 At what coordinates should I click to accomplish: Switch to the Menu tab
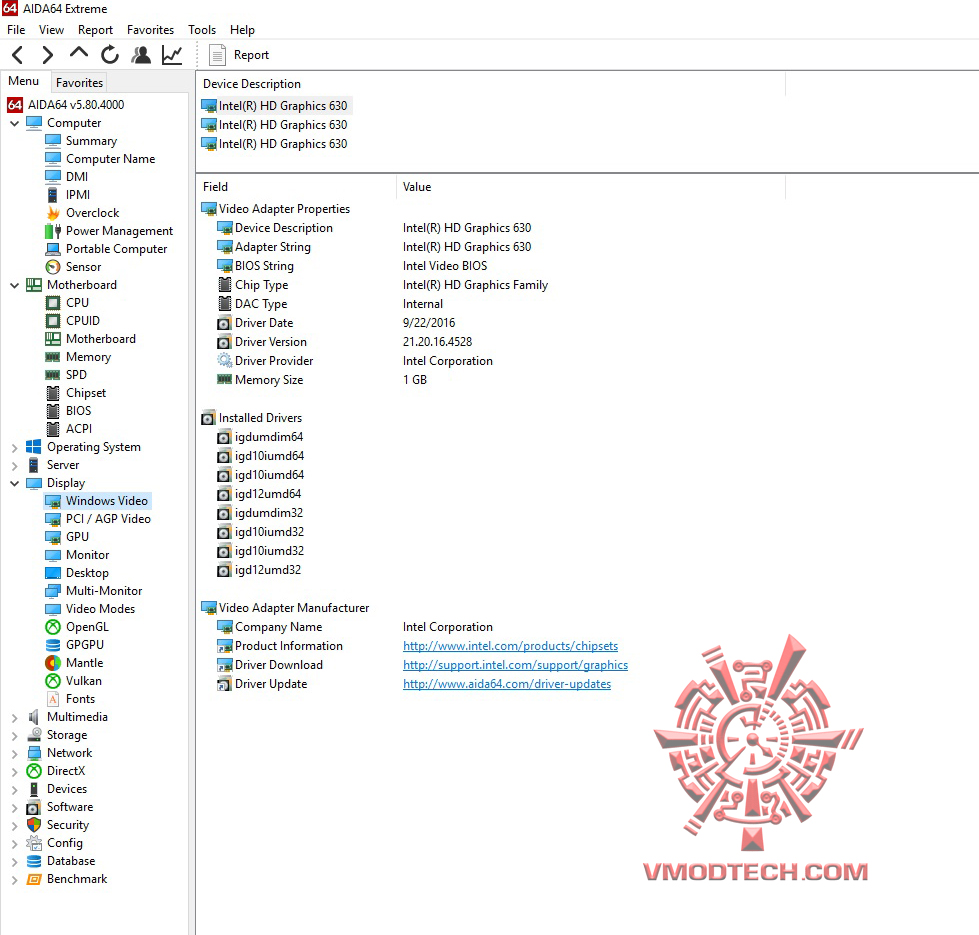24,81
